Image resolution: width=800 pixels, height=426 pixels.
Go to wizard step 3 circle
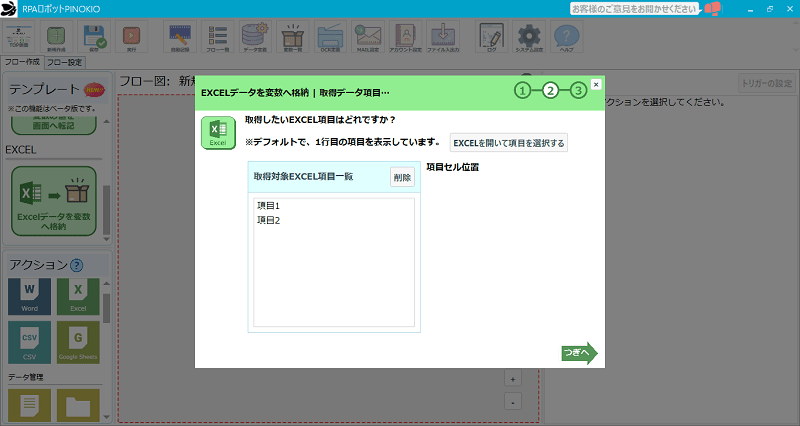(x=578, y=91)
